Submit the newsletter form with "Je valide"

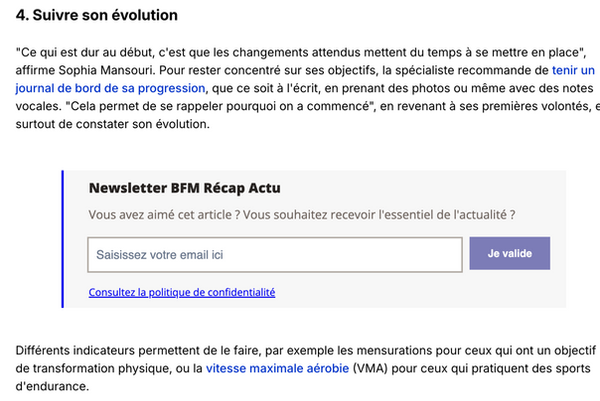pos(510,253)
